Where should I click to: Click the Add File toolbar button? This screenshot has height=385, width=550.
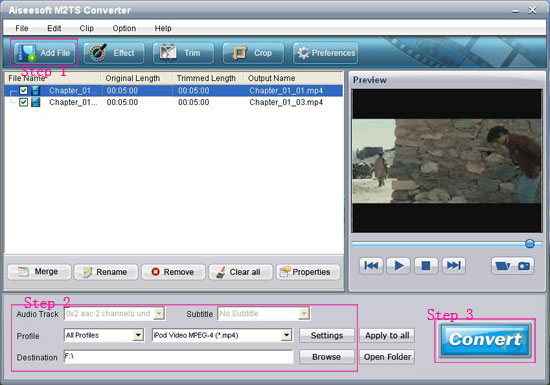coord(44,53)
